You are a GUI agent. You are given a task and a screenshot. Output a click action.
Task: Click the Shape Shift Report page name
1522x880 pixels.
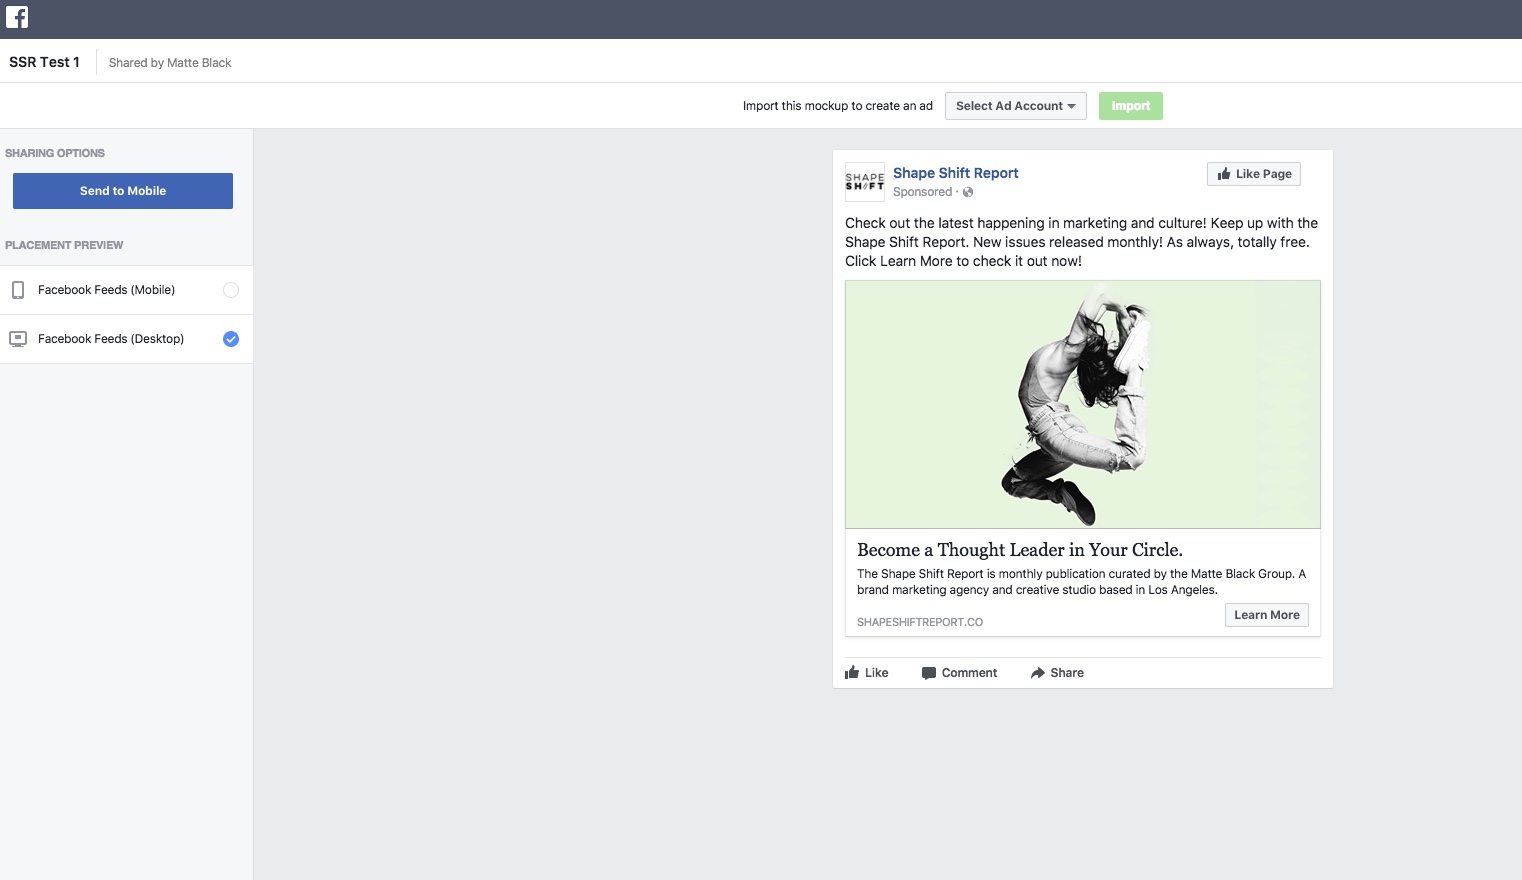955,173
